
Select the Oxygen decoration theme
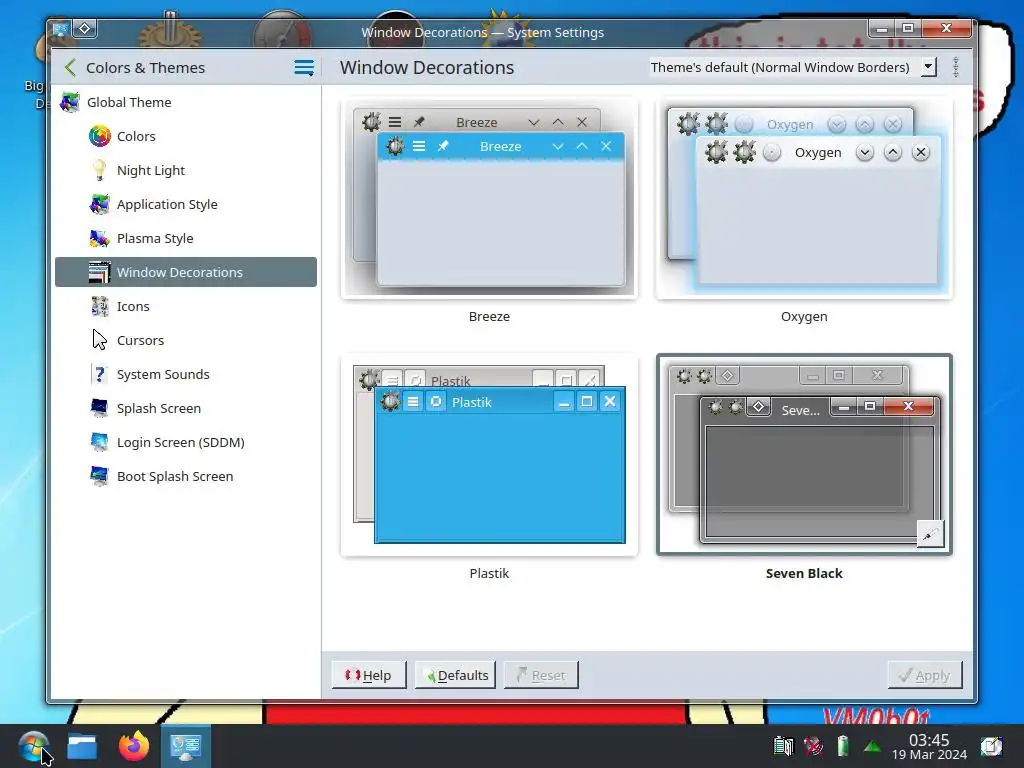[x=804, y=198]
